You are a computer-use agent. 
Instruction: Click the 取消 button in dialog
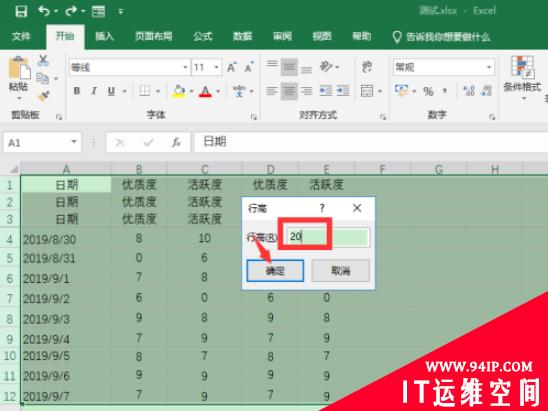340,271
